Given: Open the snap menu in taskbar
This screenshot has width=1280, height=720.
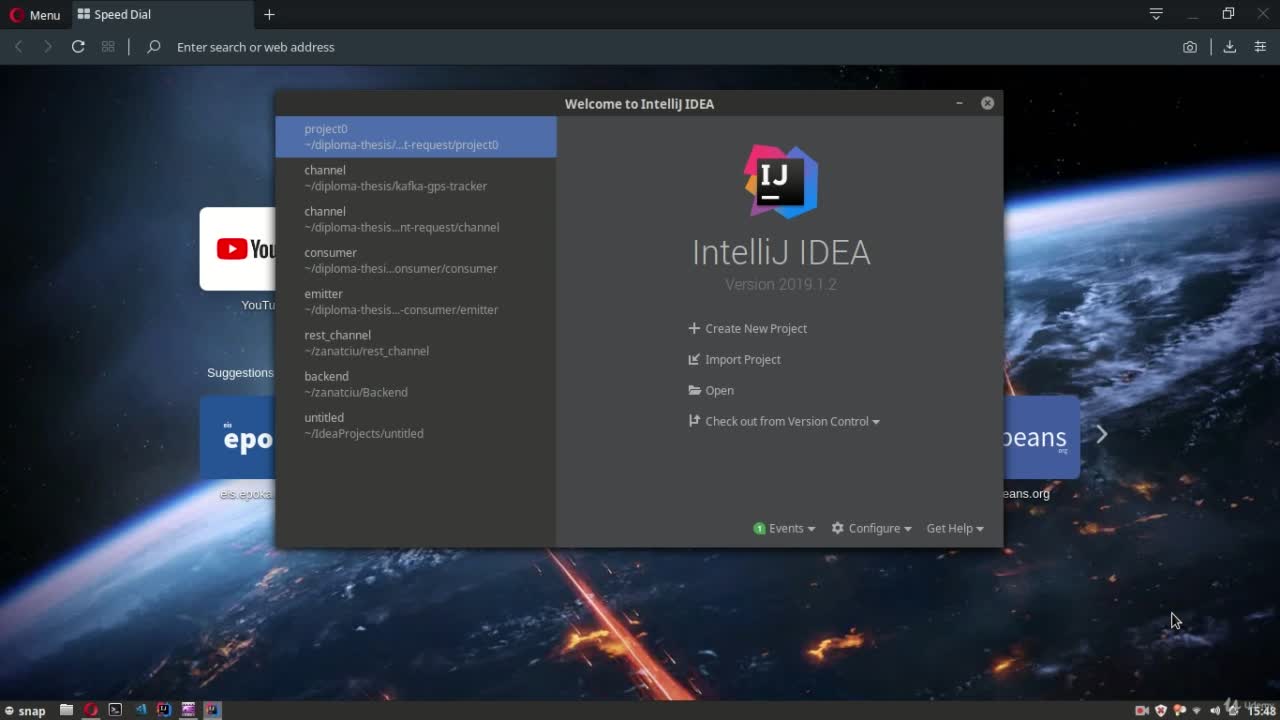Looking at the screenshot, I should [25, 711].
